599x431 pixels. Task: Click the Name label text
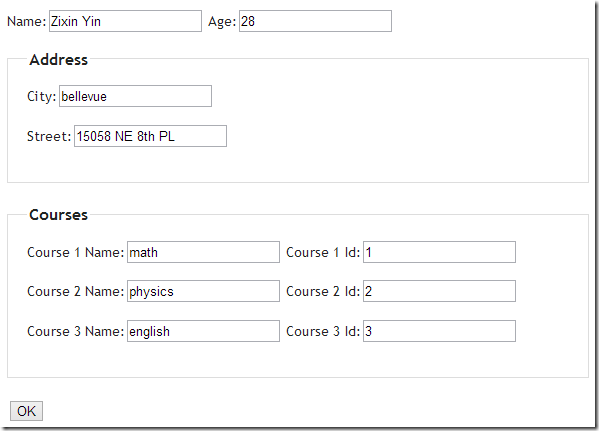pyautogui.click(x=26, y=21)
